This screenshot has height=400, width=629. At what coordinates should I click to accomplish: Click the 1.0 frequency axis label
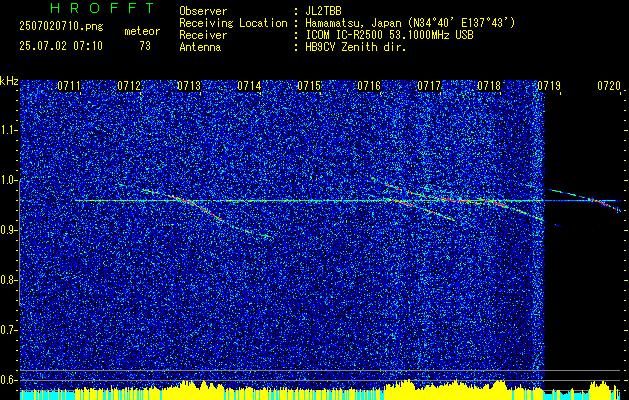(x=9, y=180)
